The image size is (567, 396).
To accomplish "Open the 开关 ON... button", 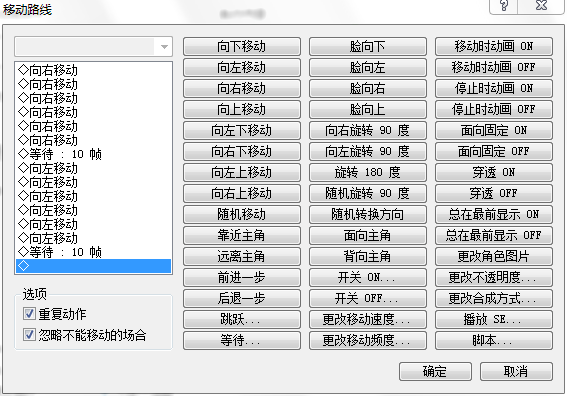I will click(368, 277).
